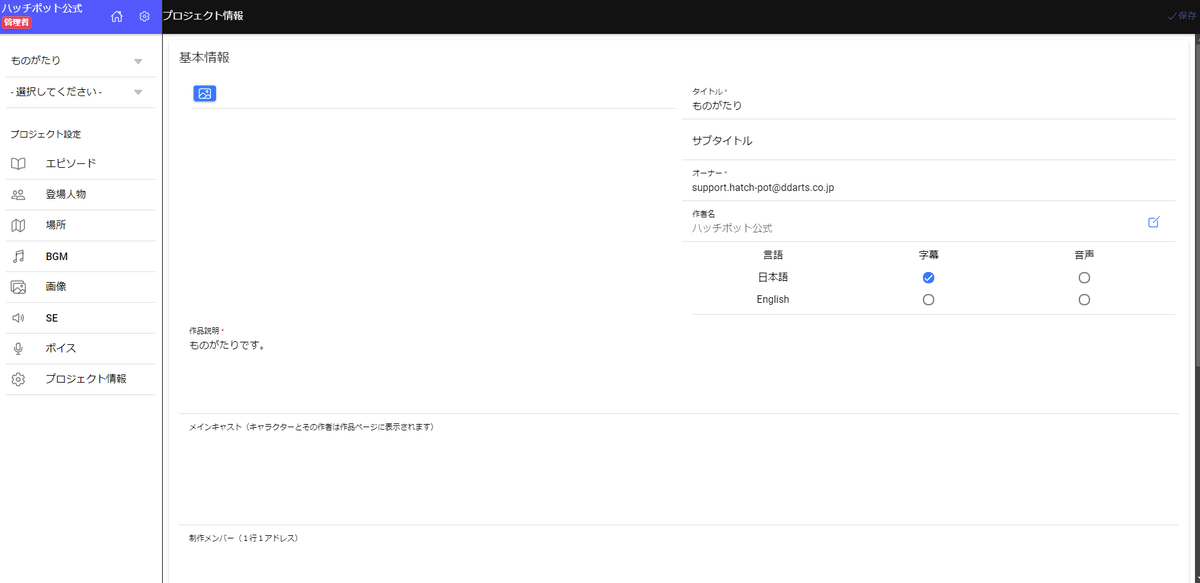Click the プロジェクト情報 gear icon in sidebar
Screen dimensions: 1200x583
tap(18, 379)
